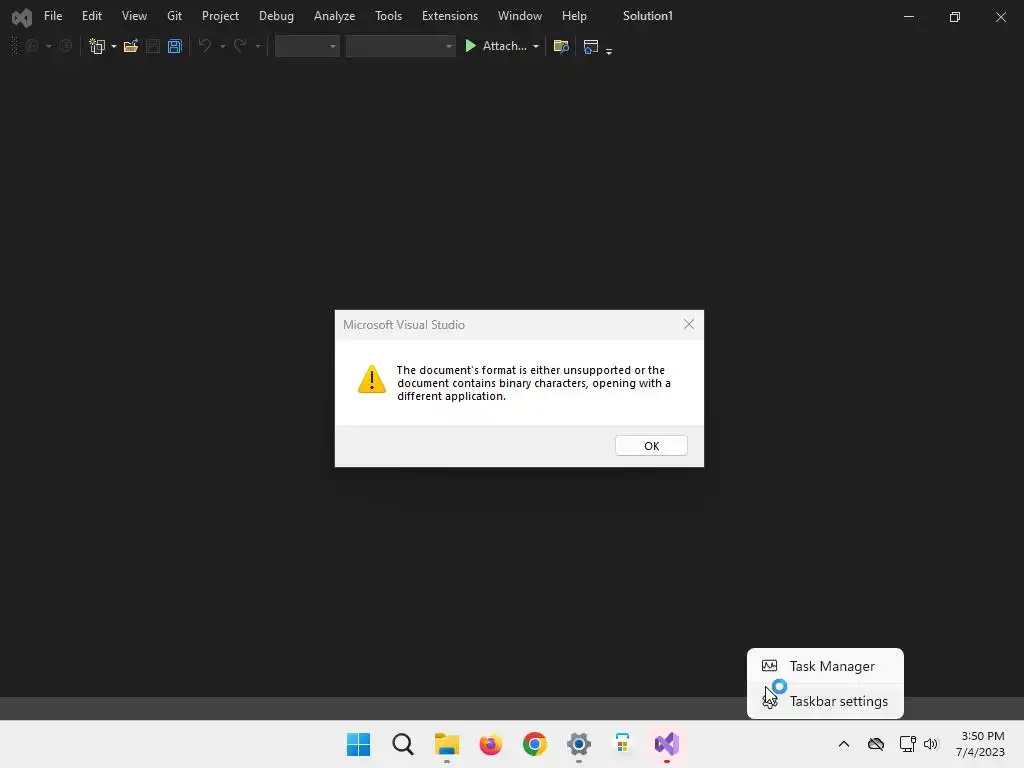Open the Tools menu
Image resolution: width=1024 pixels, height=768 pixels.
389,16
